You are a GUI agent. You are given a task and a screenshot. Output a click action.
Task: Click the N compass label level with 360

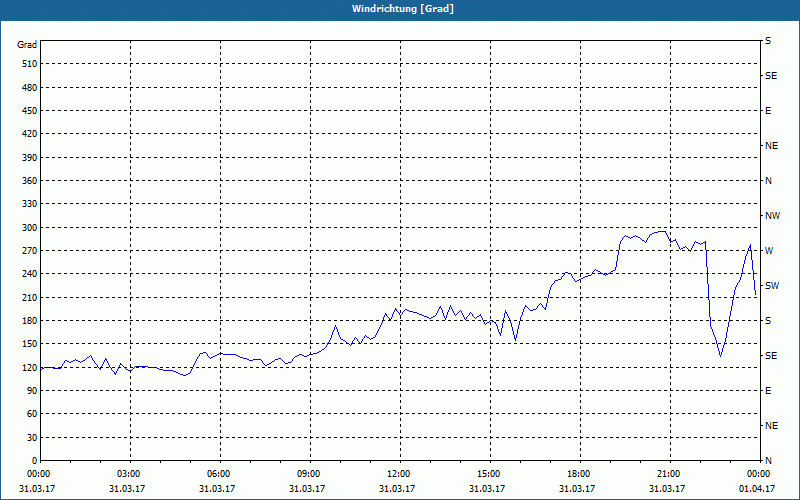(x=768, y=181)
